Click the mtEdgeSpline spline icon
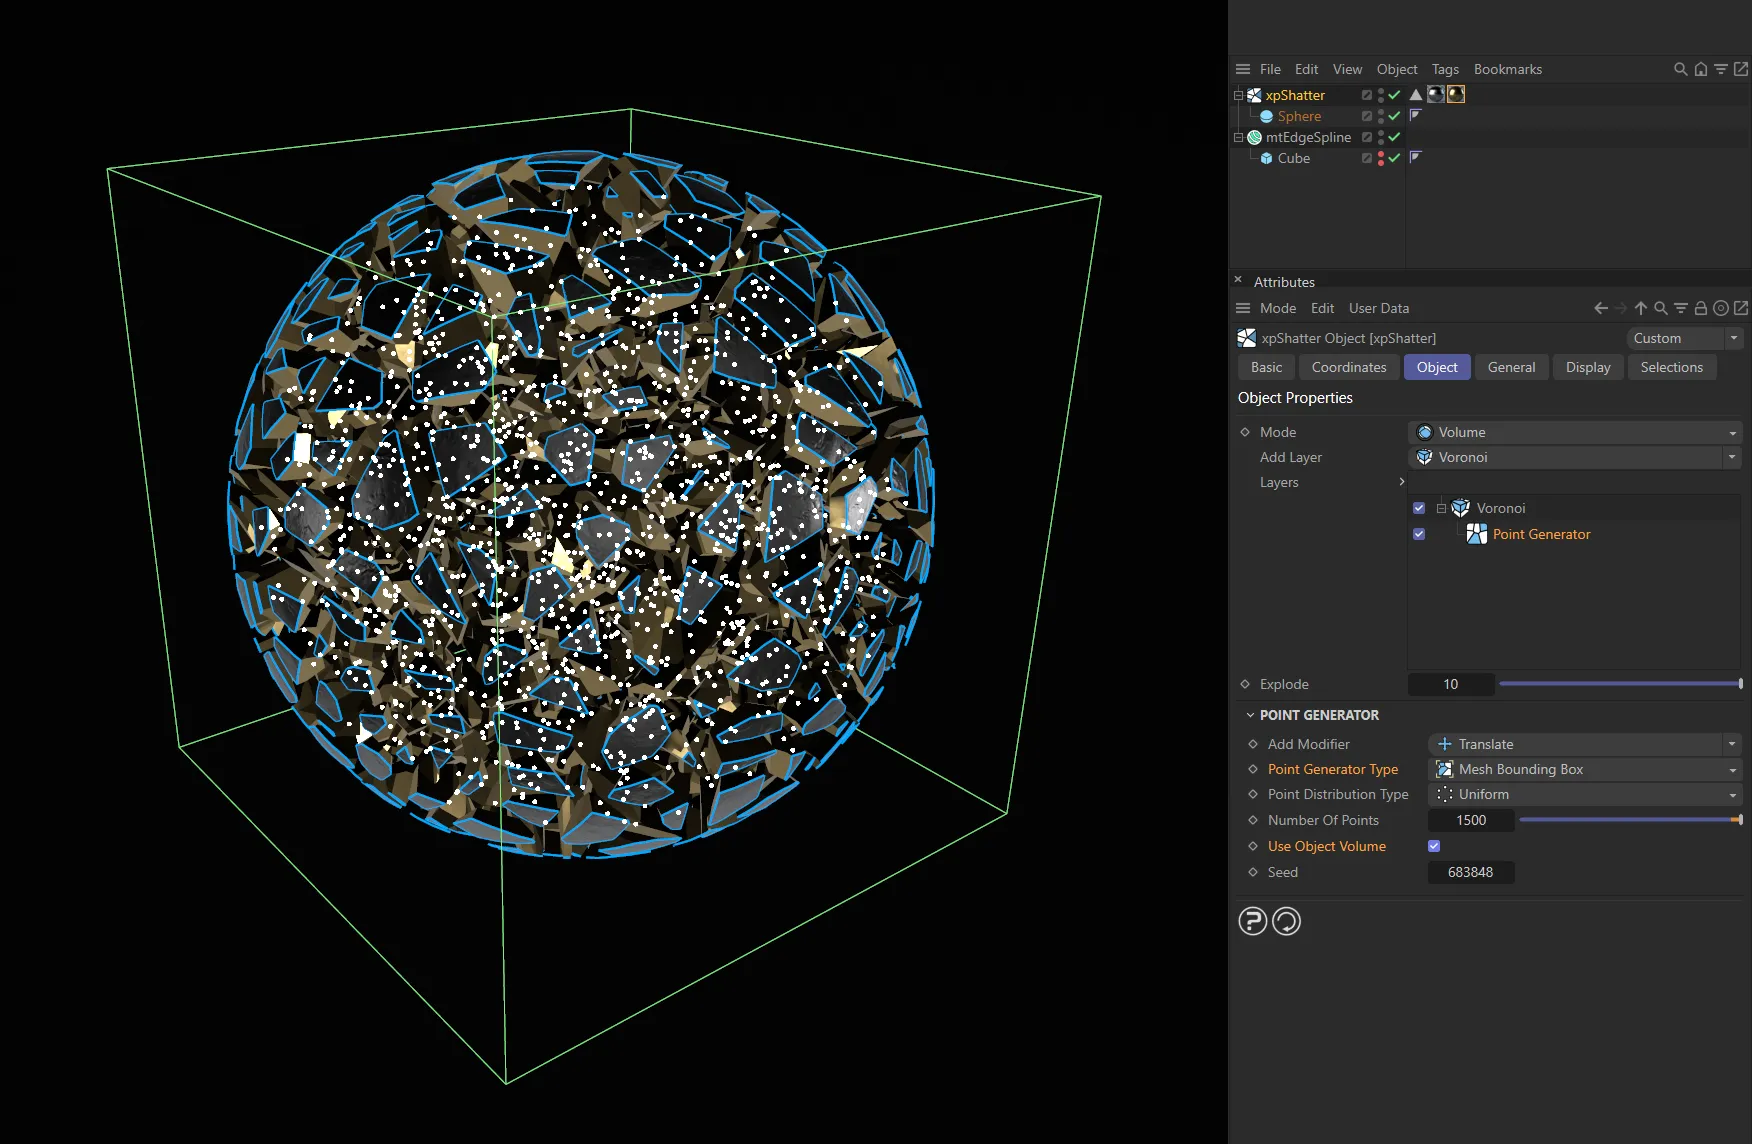The height and width of the screenshot is (1144, 1752). 1255,139
